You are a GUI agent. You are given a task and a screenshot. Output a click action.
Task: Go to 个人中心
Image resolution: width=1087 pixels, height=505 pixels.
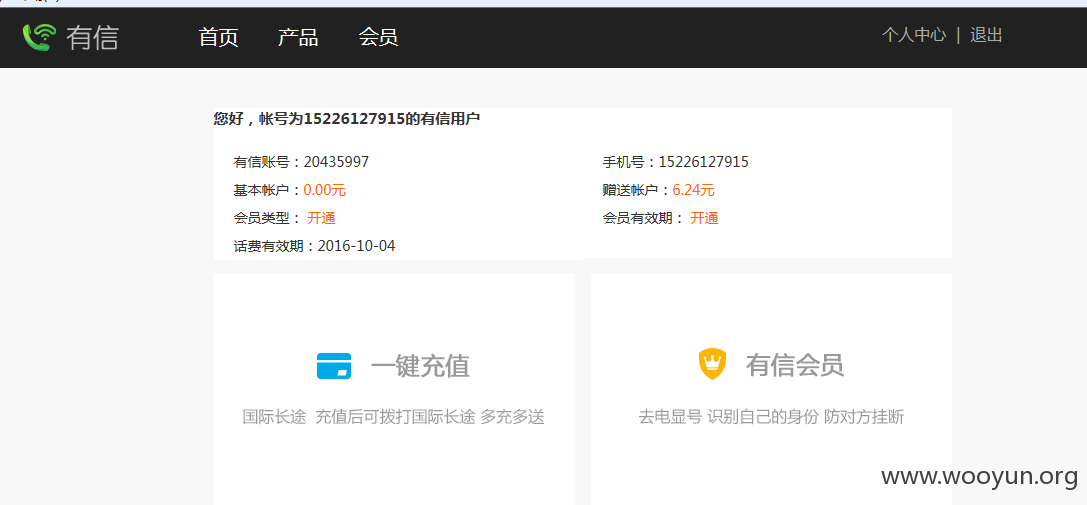[x=914, y=35]
